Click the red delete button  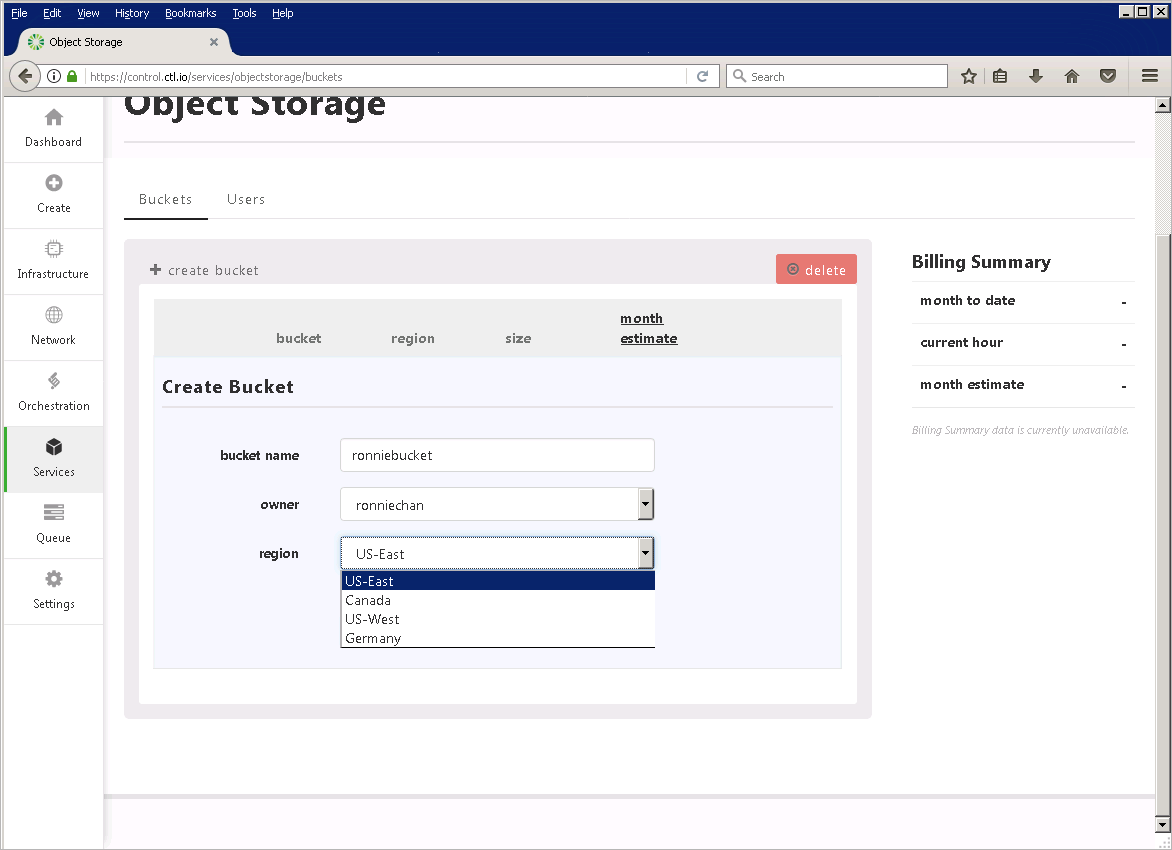click(x=816, y=269)
